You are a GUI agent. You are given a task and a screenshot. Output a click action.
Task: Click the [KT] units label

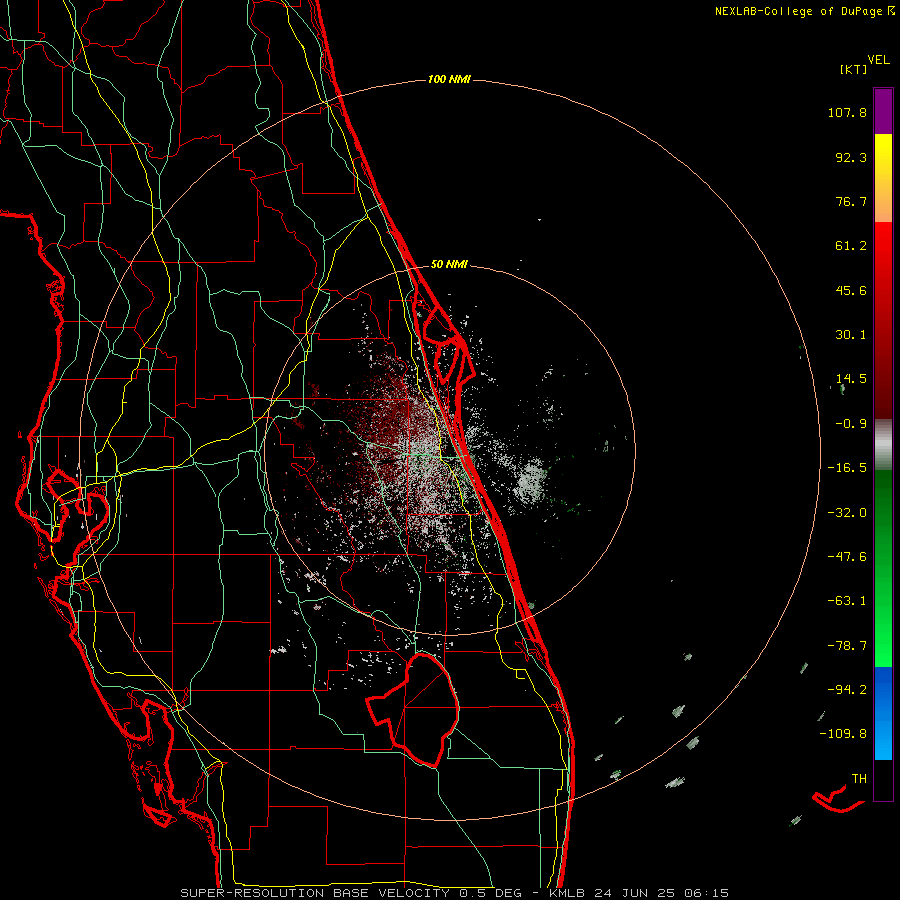[x=853, y=69]
